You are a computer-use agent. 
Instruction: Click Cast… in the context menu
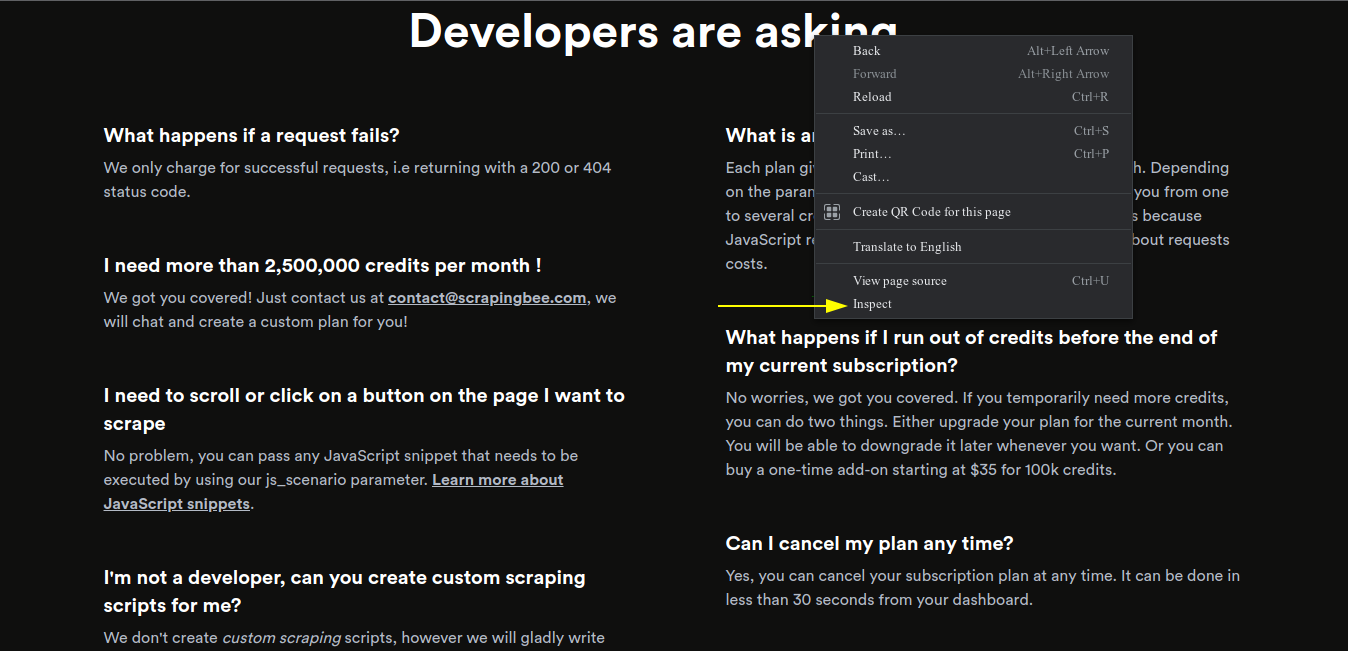click(870, 177)
